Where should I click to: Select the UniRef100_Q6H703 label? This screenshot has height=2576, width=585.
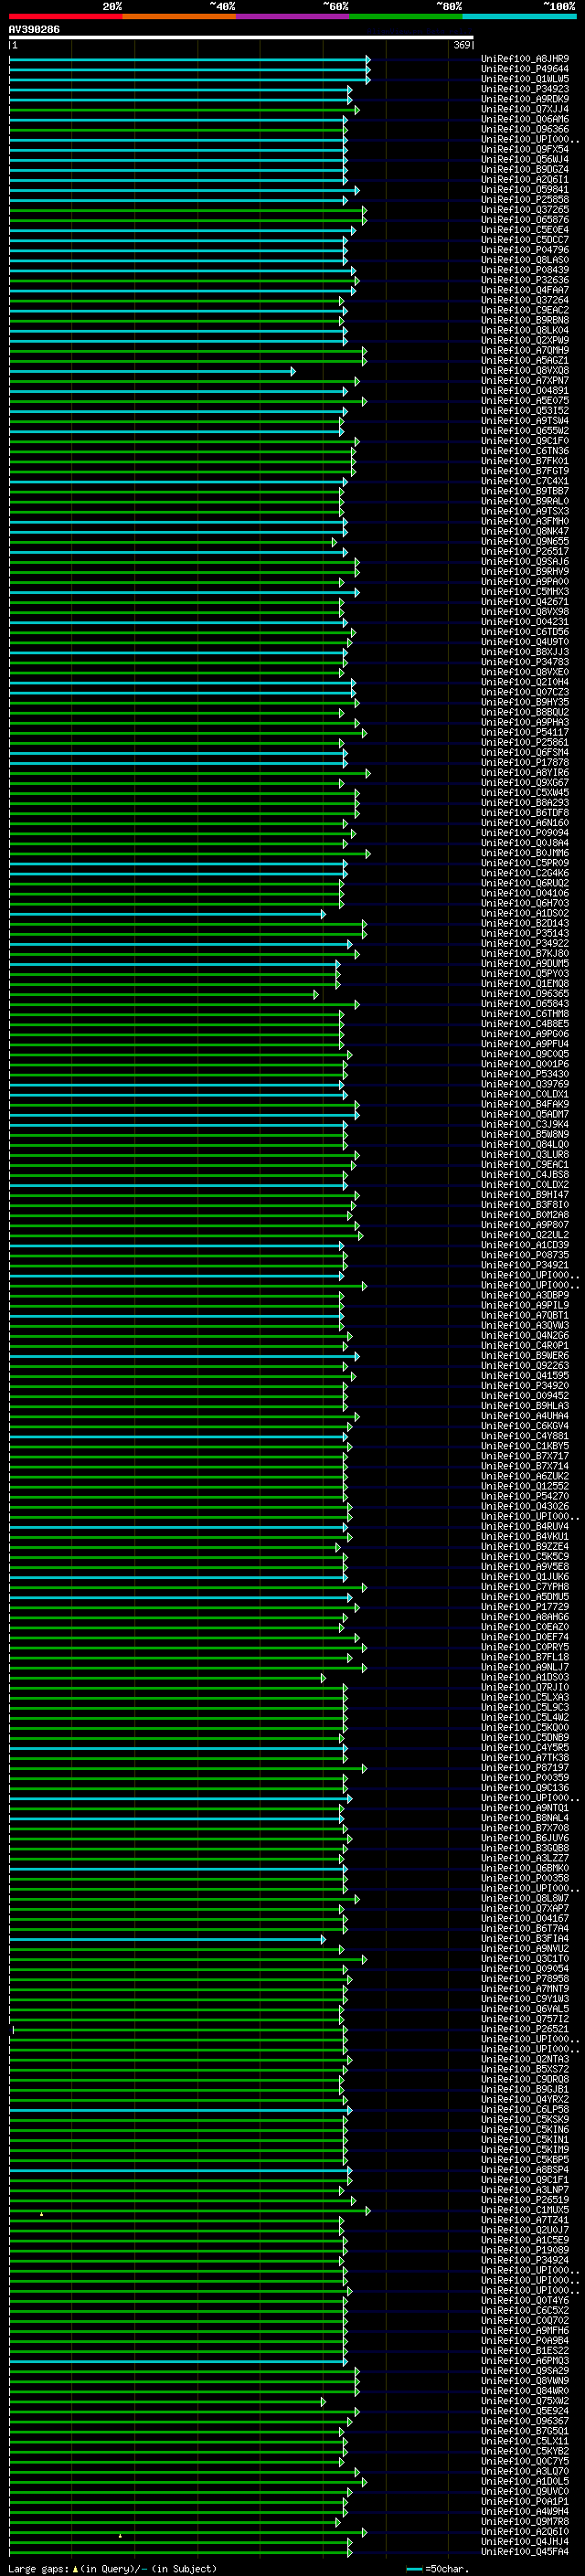525,903
